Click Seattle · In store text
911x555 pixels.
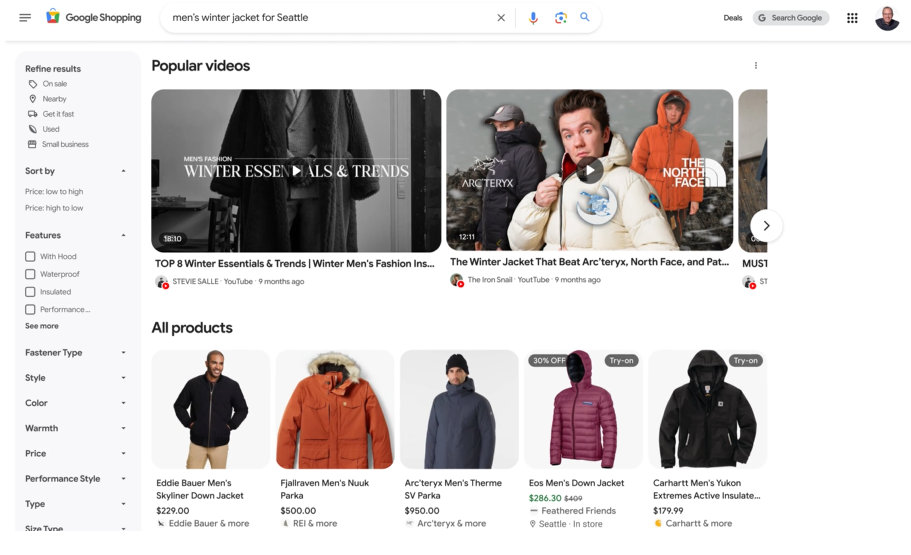571,524
